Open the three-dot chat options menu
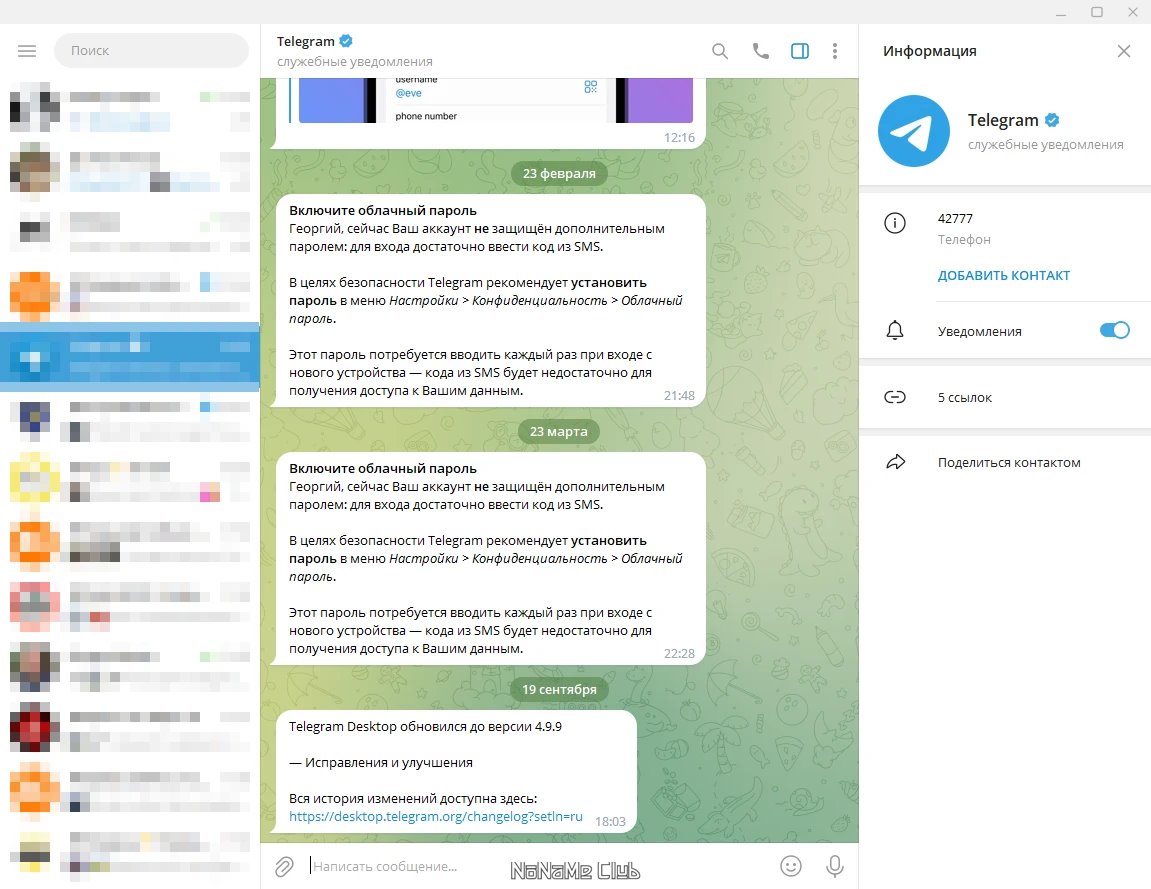The image size is (1151, 889). (835, 51)
